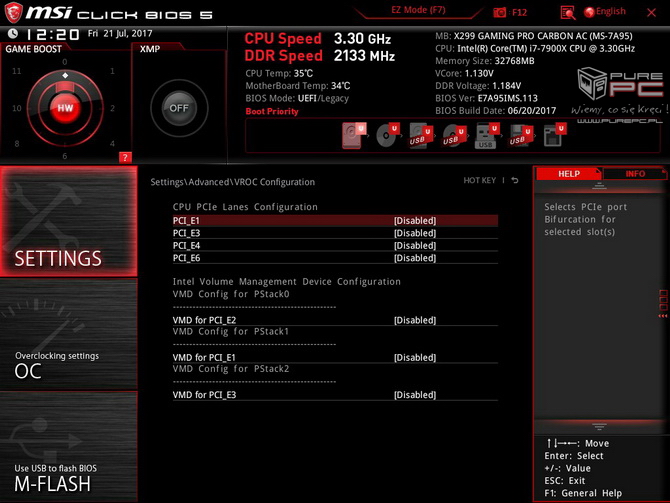Click the back arrow next to HOT KEY
The width and height of the screenshot is (670, 503).
[515, 180]
